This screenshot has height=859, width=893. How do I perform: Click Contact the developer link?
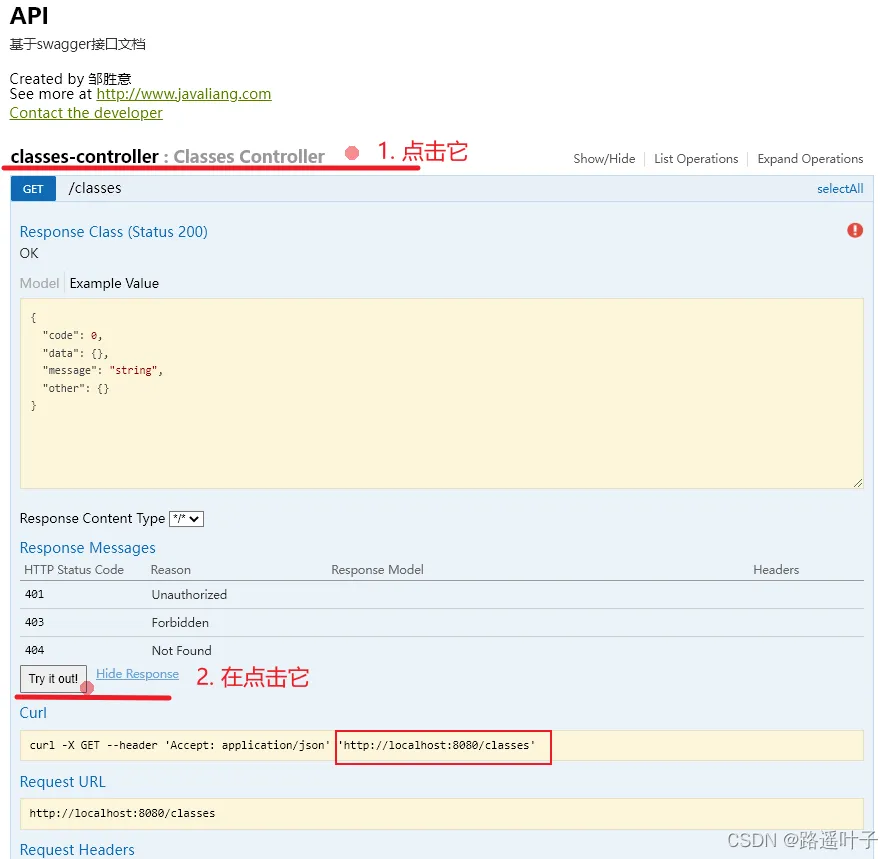click(x=86, y=113)
